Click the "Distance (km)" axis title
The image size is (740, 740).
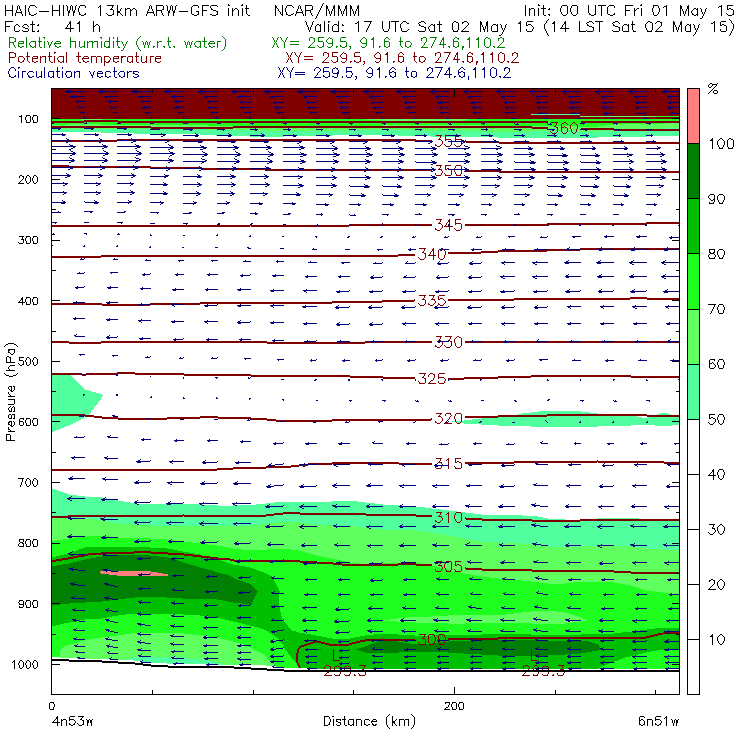tap(369, 721)
